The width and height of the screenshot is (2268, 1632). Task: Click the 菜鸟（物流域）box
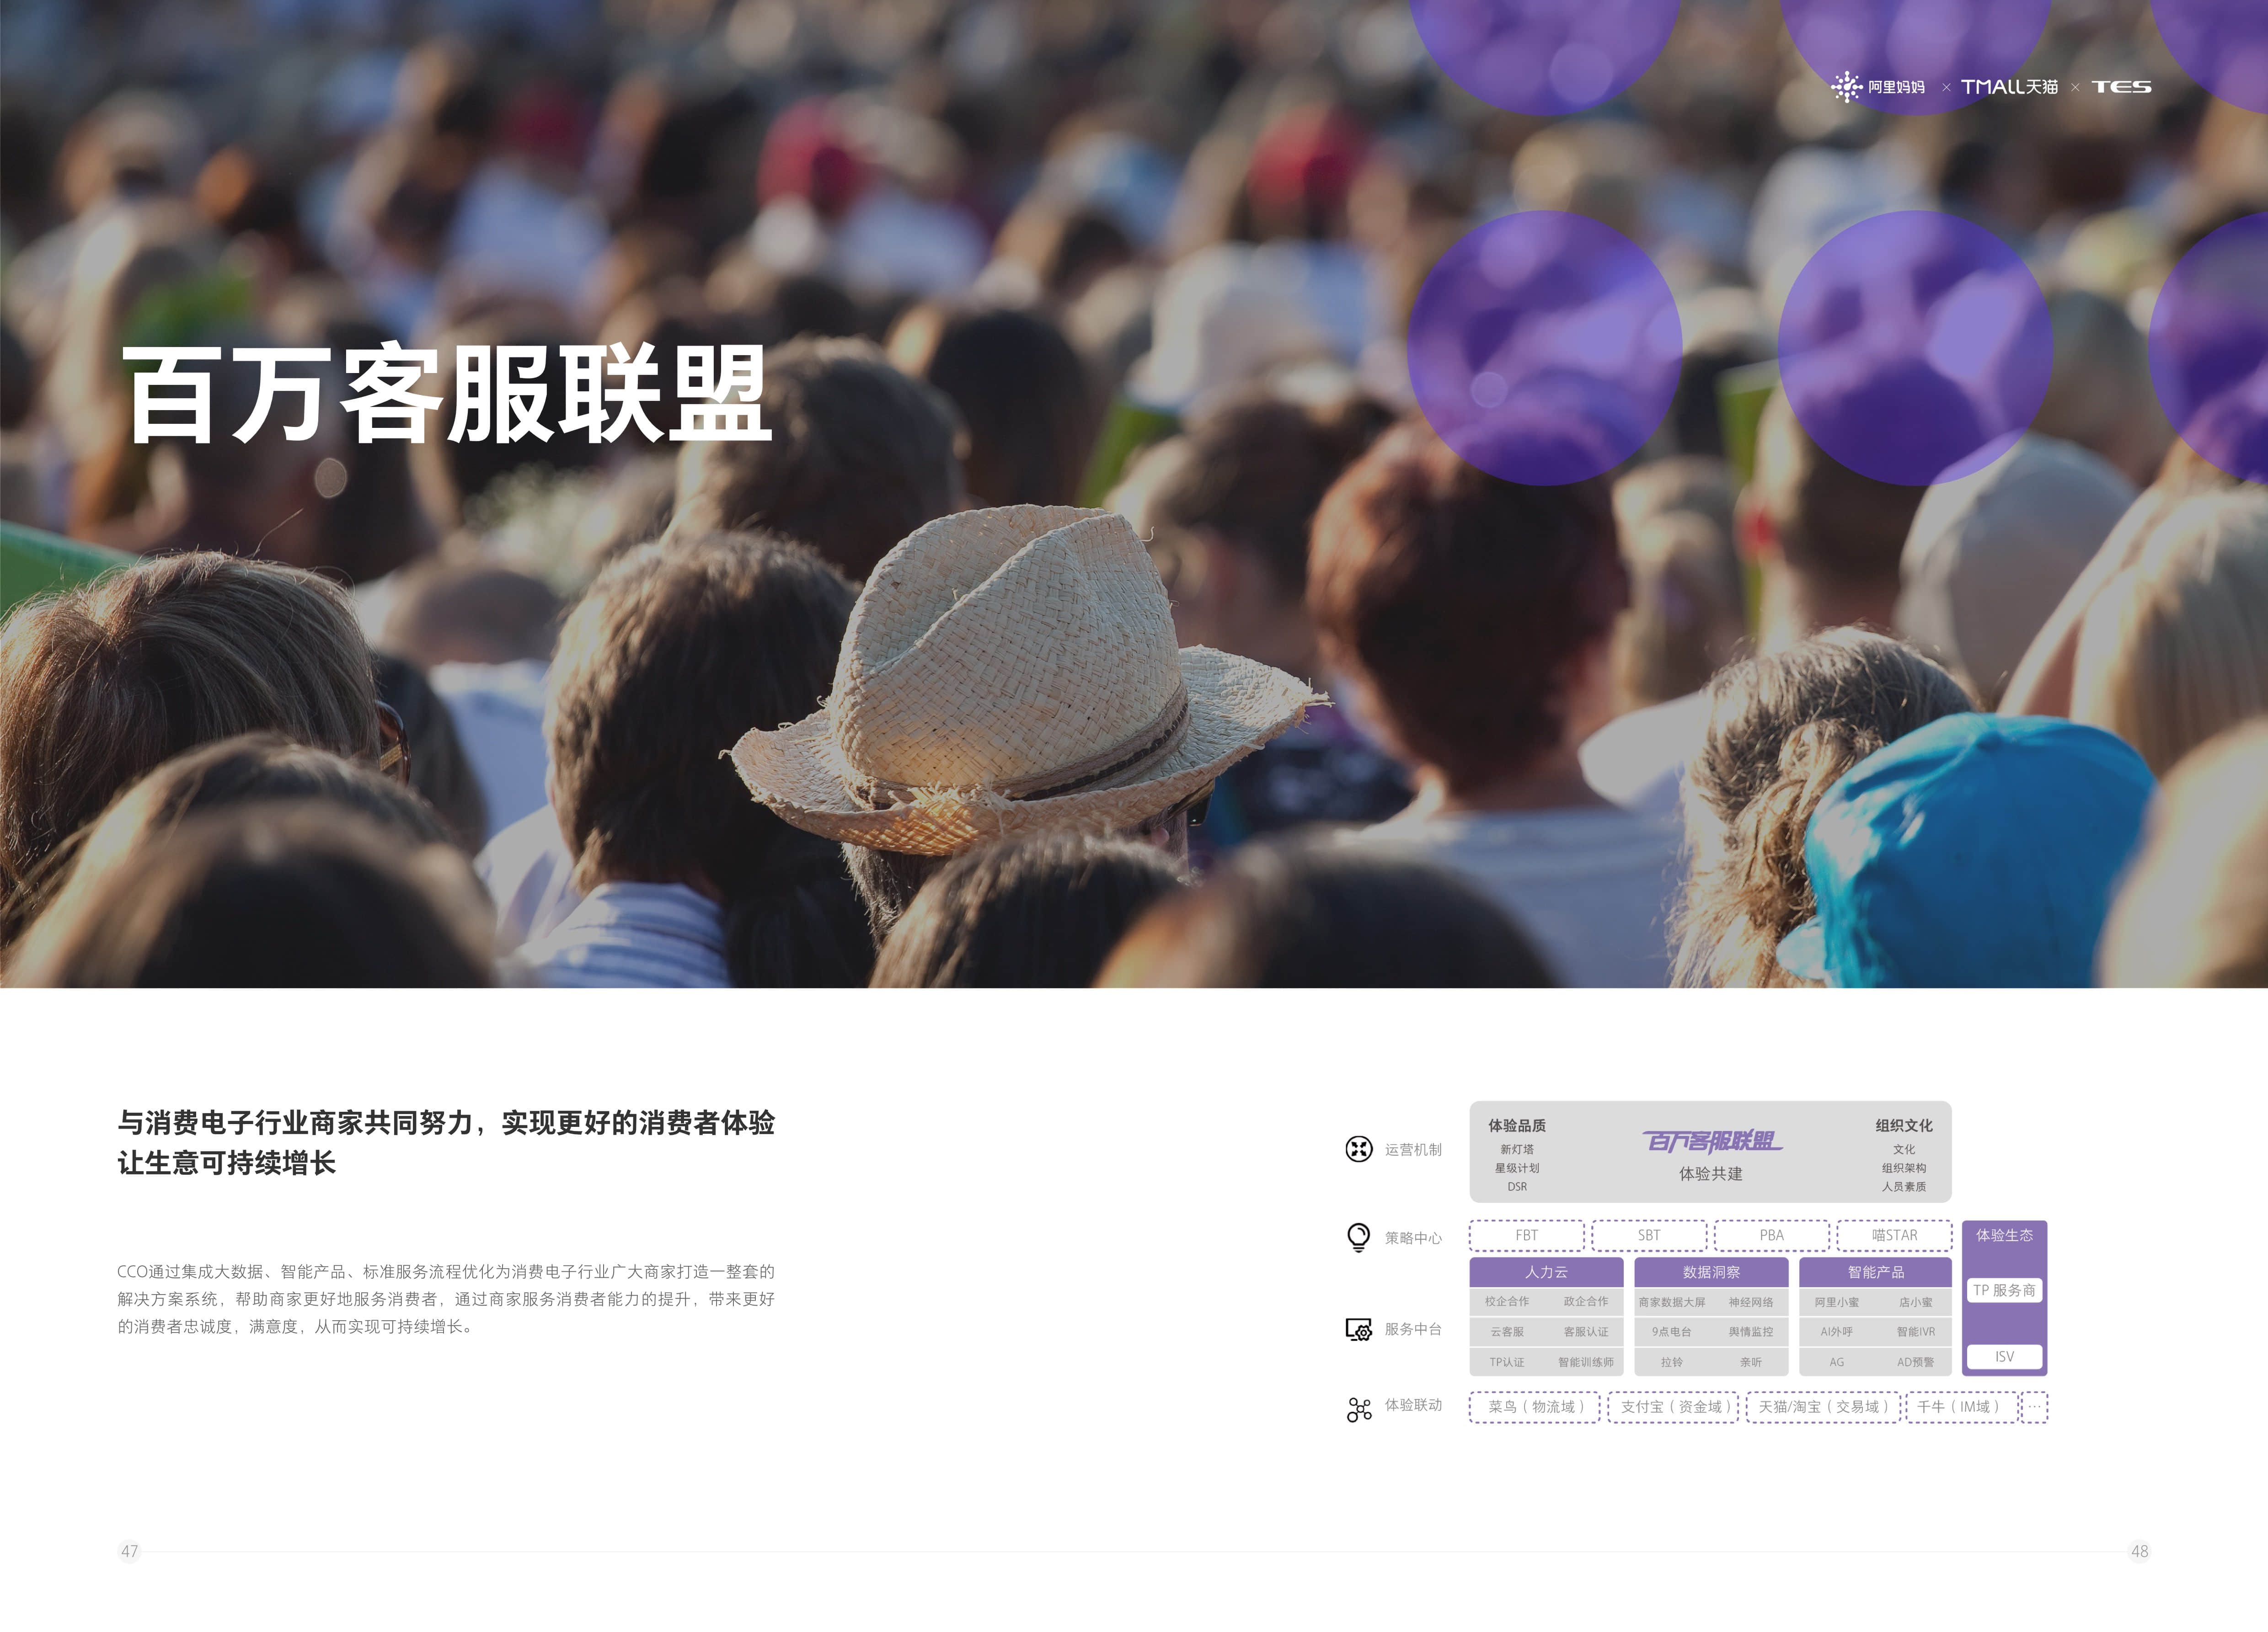[x=1535, y=1406]
